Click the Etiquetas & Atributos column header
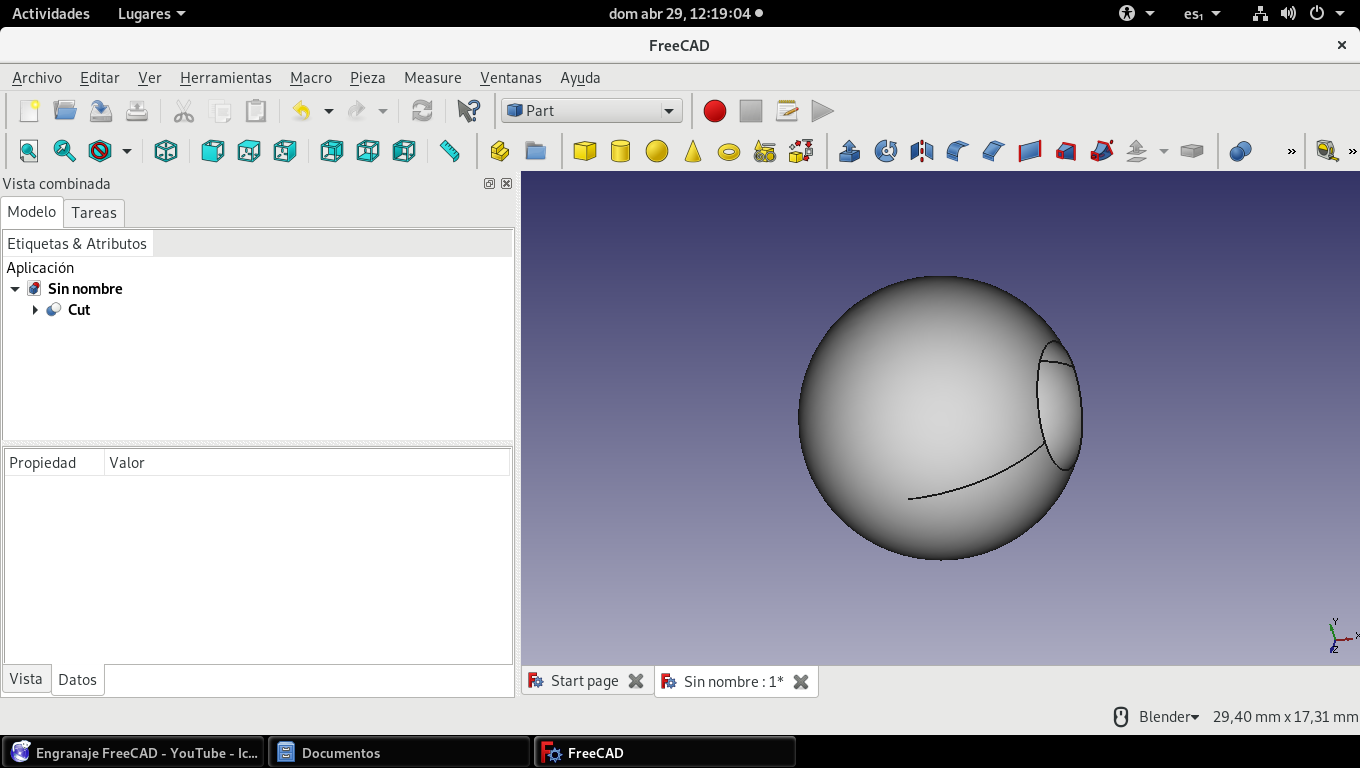Viewport: 1360px width, 768px height. pyautogui.click(x=77, y=243)
